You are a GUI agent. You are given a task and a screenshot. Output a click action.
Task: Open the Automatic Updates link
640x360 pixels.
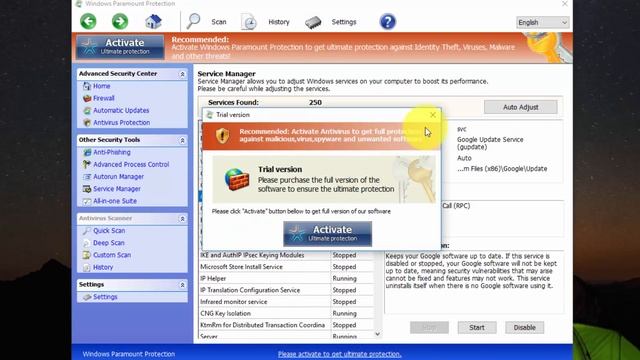pyautogui.click(x=121, y=111)
